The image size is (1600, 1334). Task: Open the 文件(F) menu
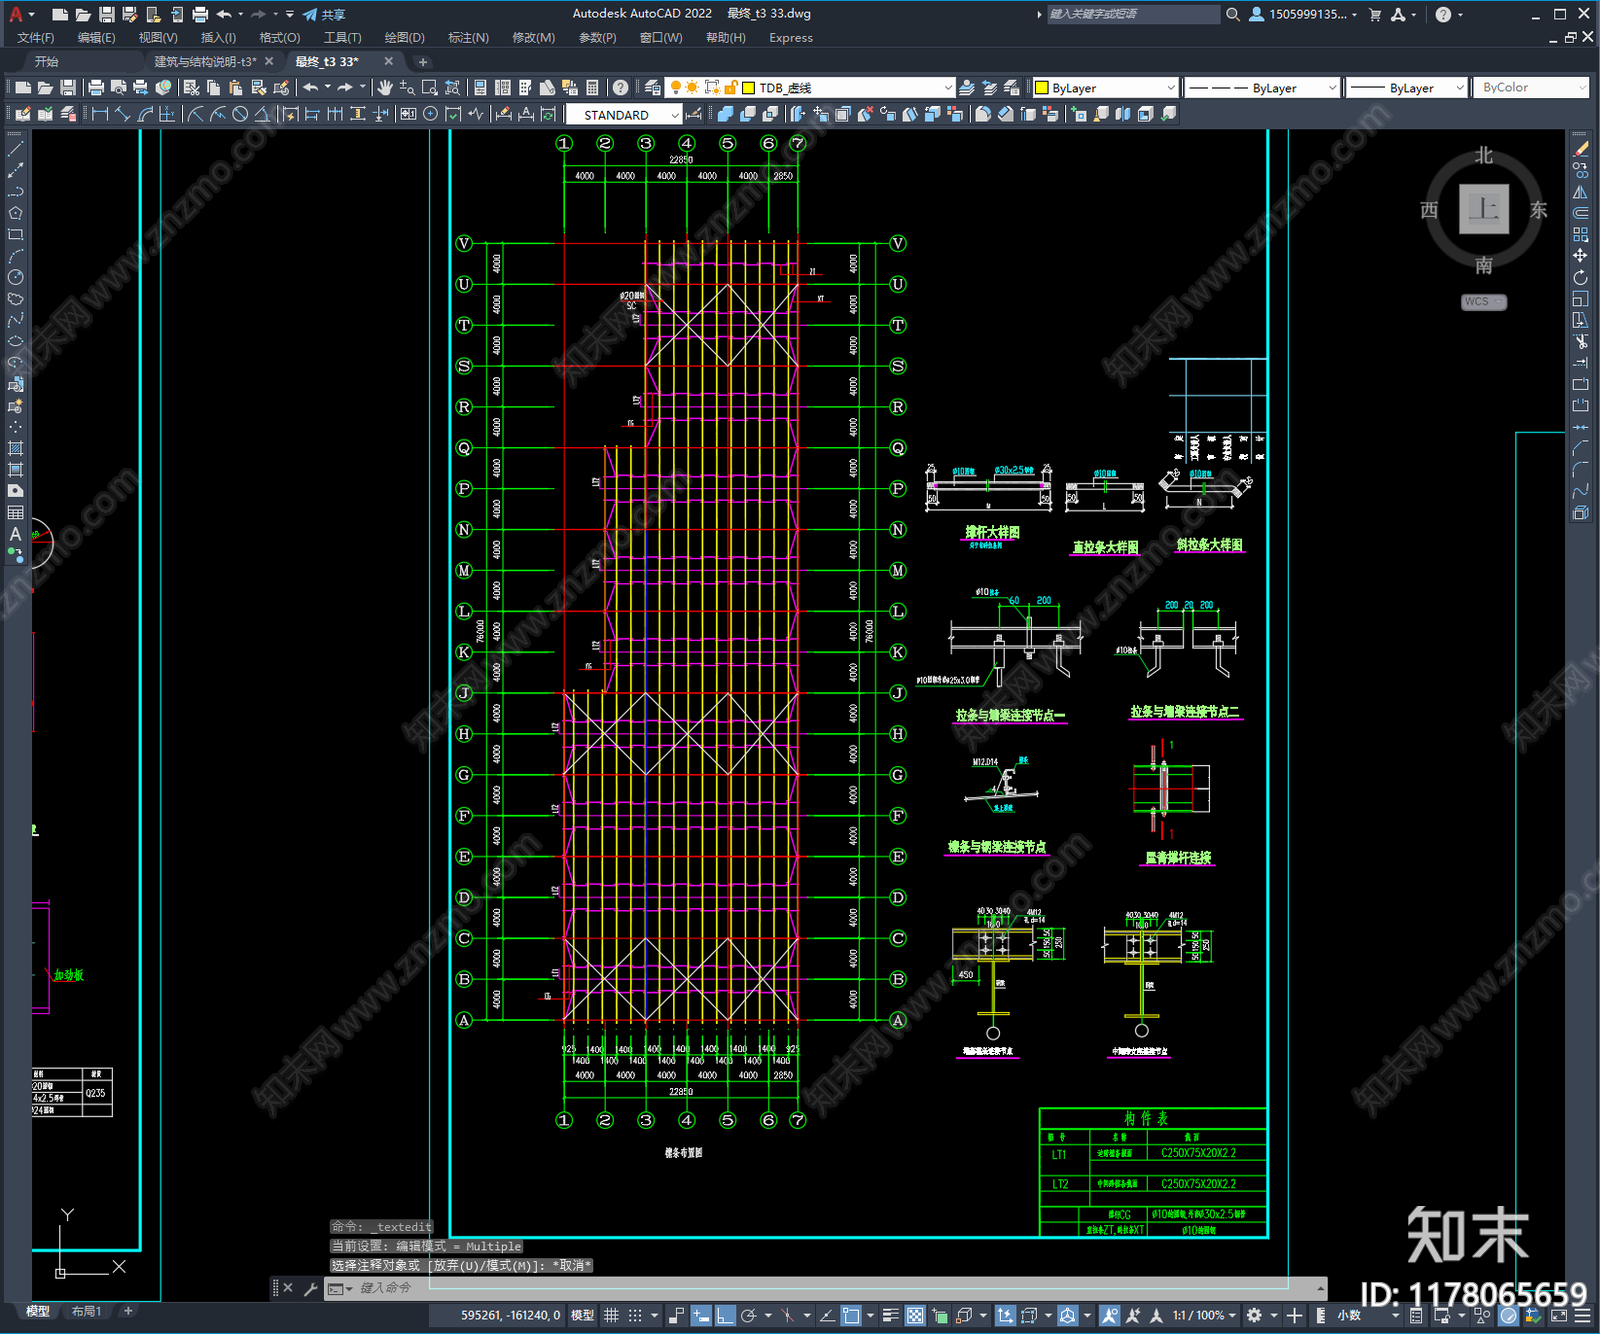tap(36, 38)
